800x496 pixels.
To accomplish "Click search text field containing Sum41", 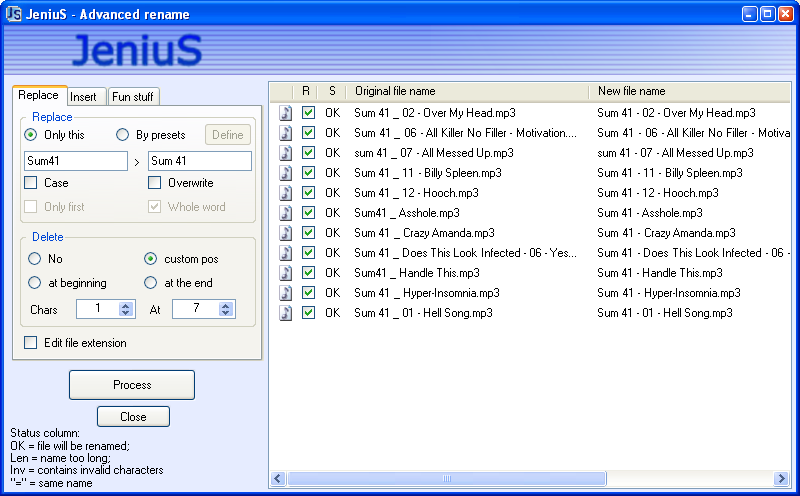I will (76, 161).
